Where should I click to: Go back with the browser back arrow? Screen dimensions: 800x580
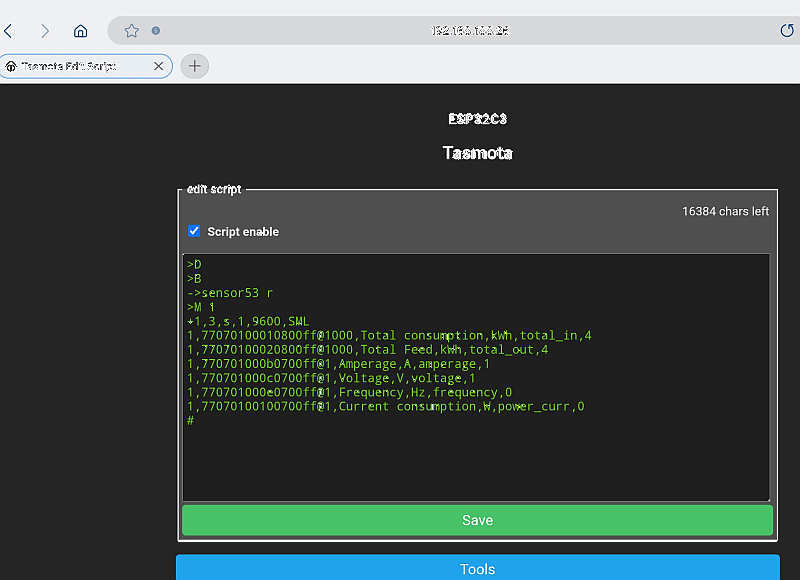click(8, 31)
